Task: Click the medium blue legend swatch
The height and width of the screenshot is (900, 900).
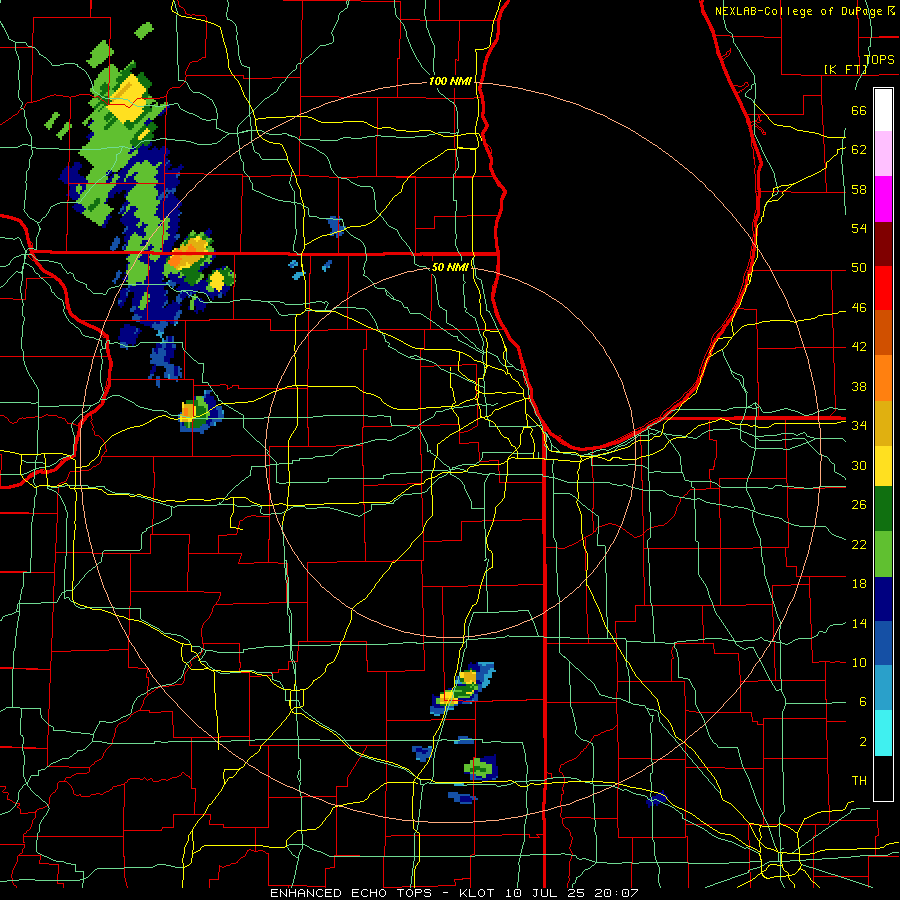Action: click(x=883, y=643)
